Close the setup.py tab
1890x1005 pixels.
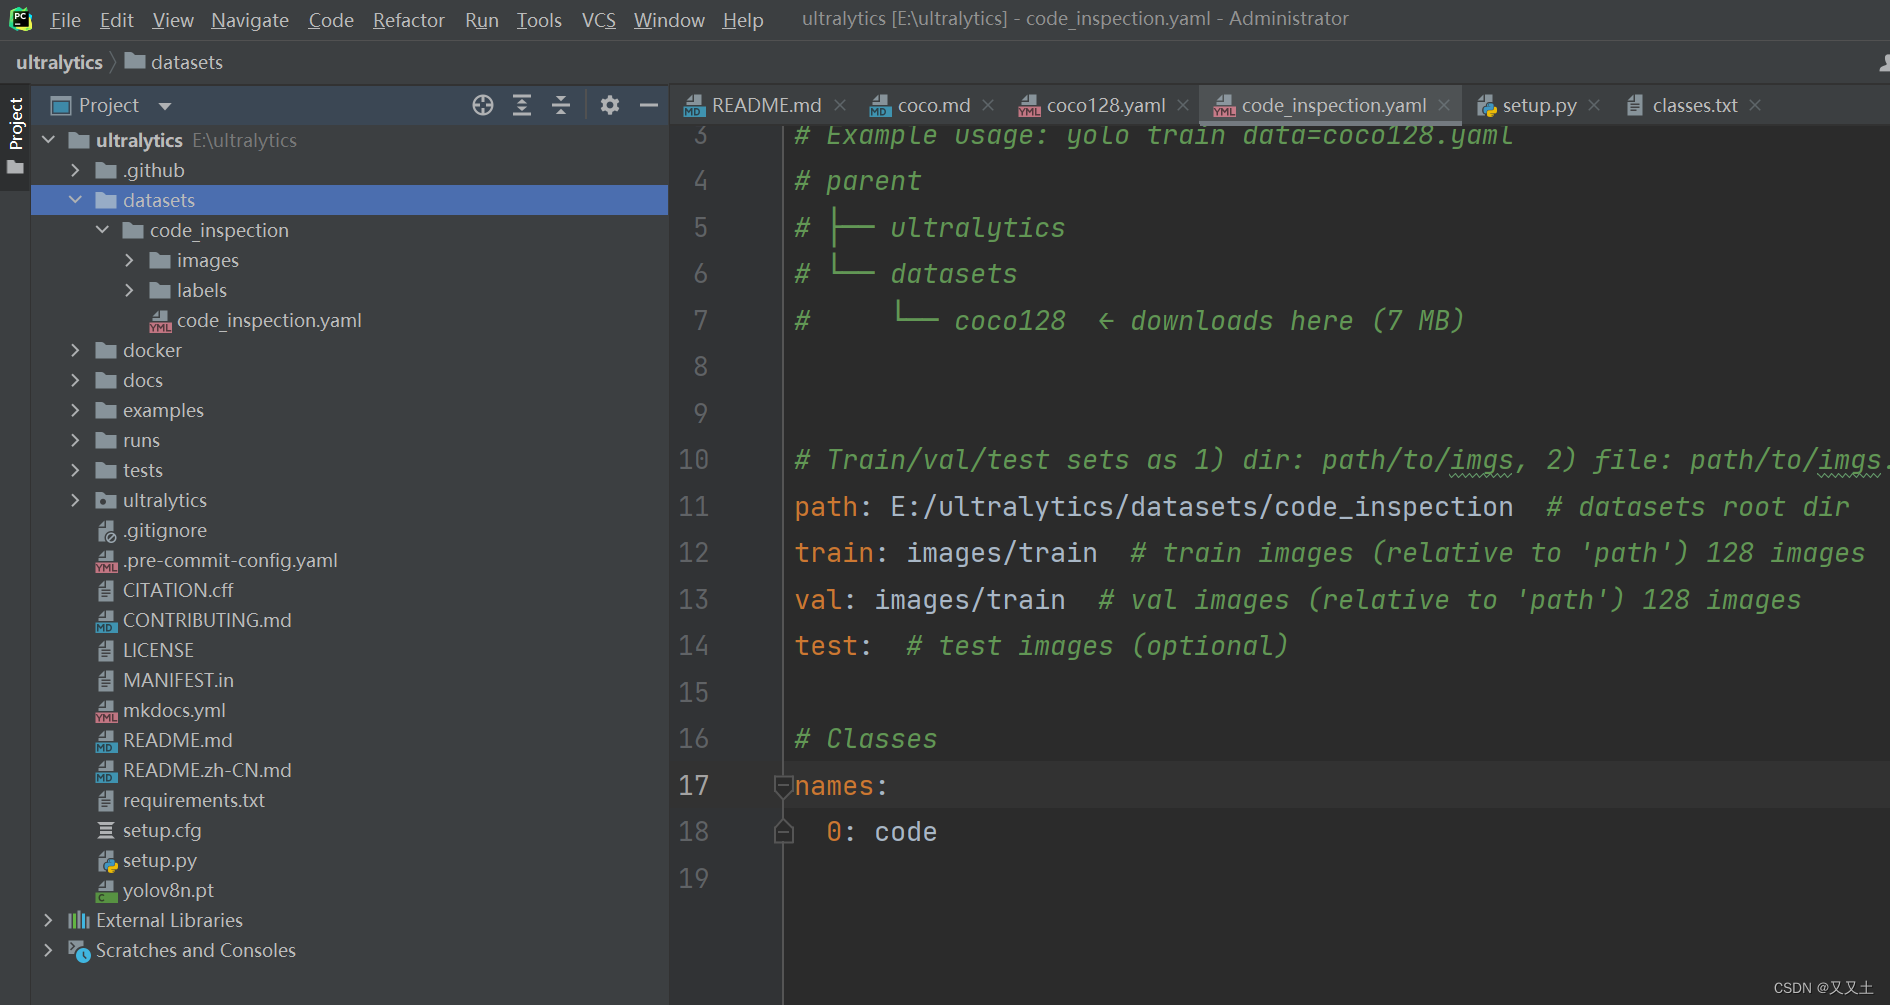[x=1594, y=105]
